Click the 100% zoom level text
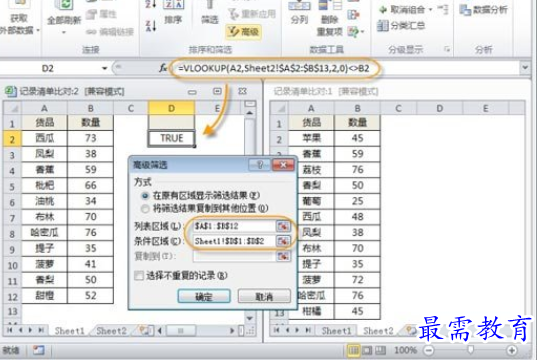This screenshot has height=360, width=540. pos(405,350)
